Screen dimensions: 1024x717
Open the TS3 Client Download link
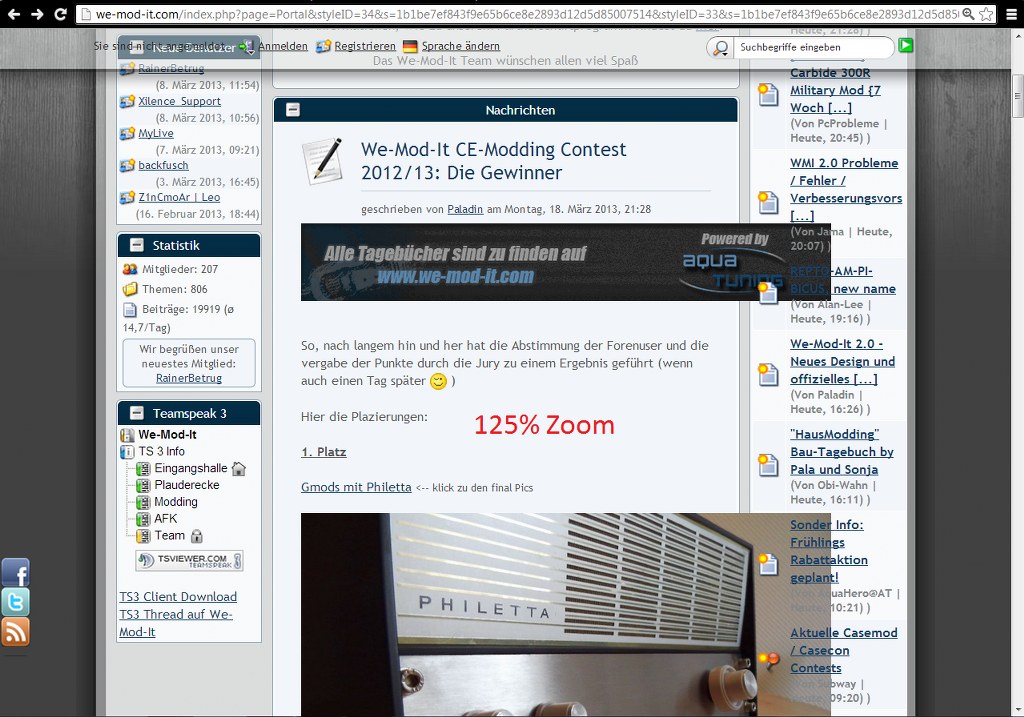(178, 597)
